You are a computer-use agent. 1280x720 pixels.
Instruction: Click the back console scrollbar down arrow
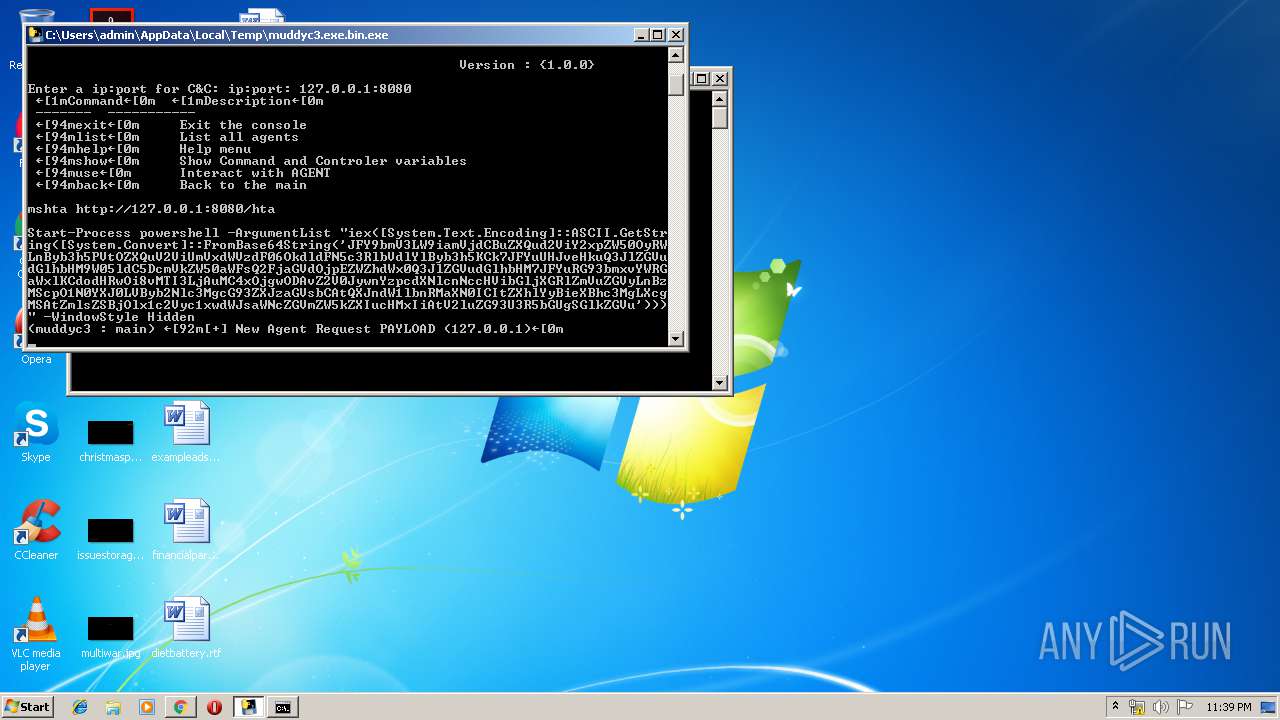719,383
